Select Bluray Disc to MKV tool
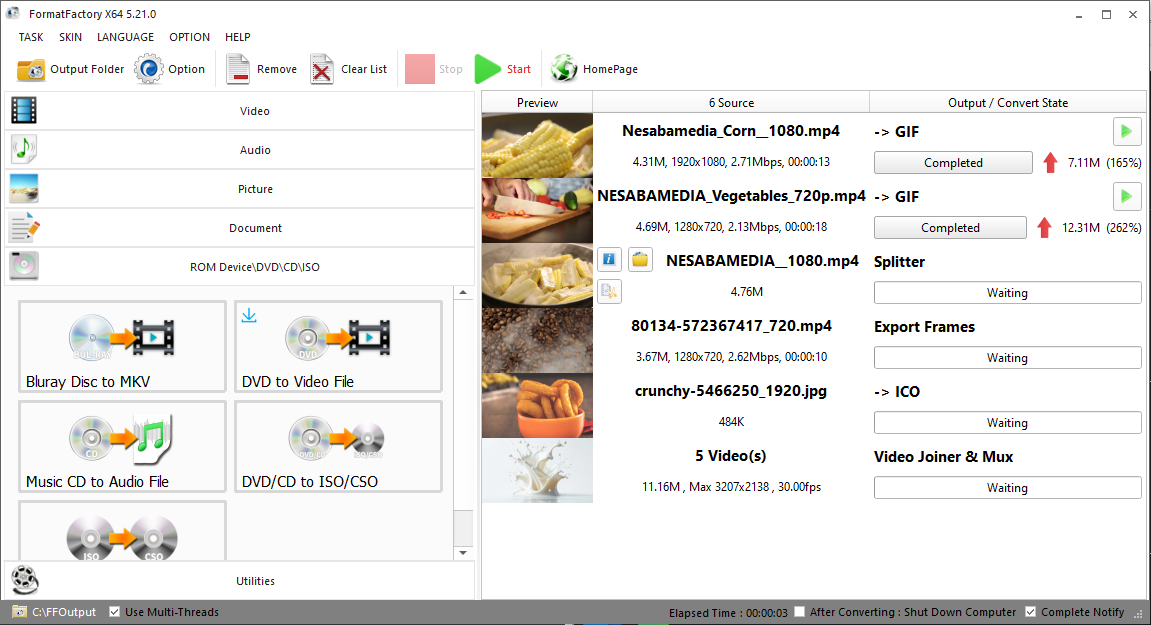This screenshot has width=1151, height=625. point(122,347)
